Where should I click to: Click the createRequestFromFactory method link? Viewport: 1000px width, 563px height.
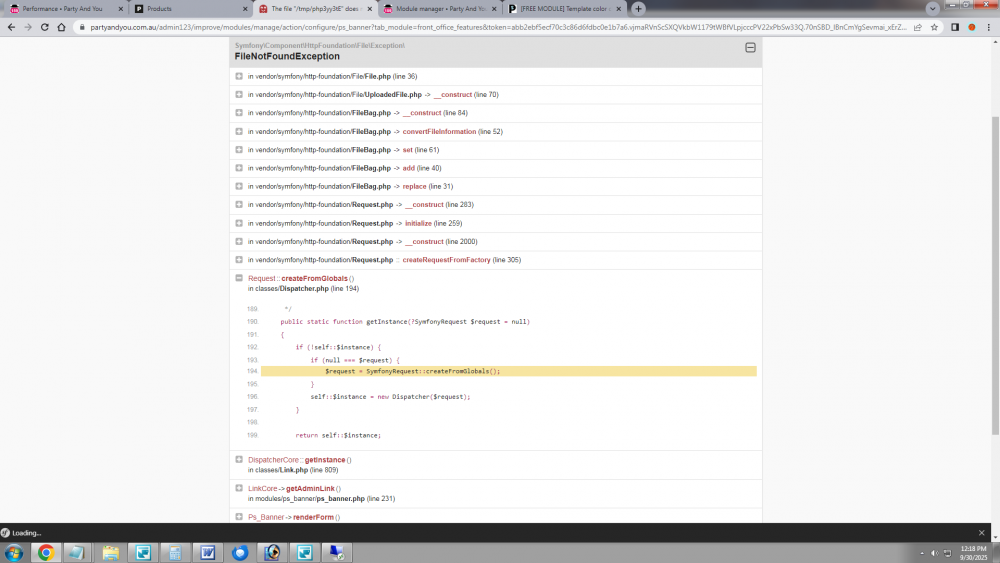(446, 260)
